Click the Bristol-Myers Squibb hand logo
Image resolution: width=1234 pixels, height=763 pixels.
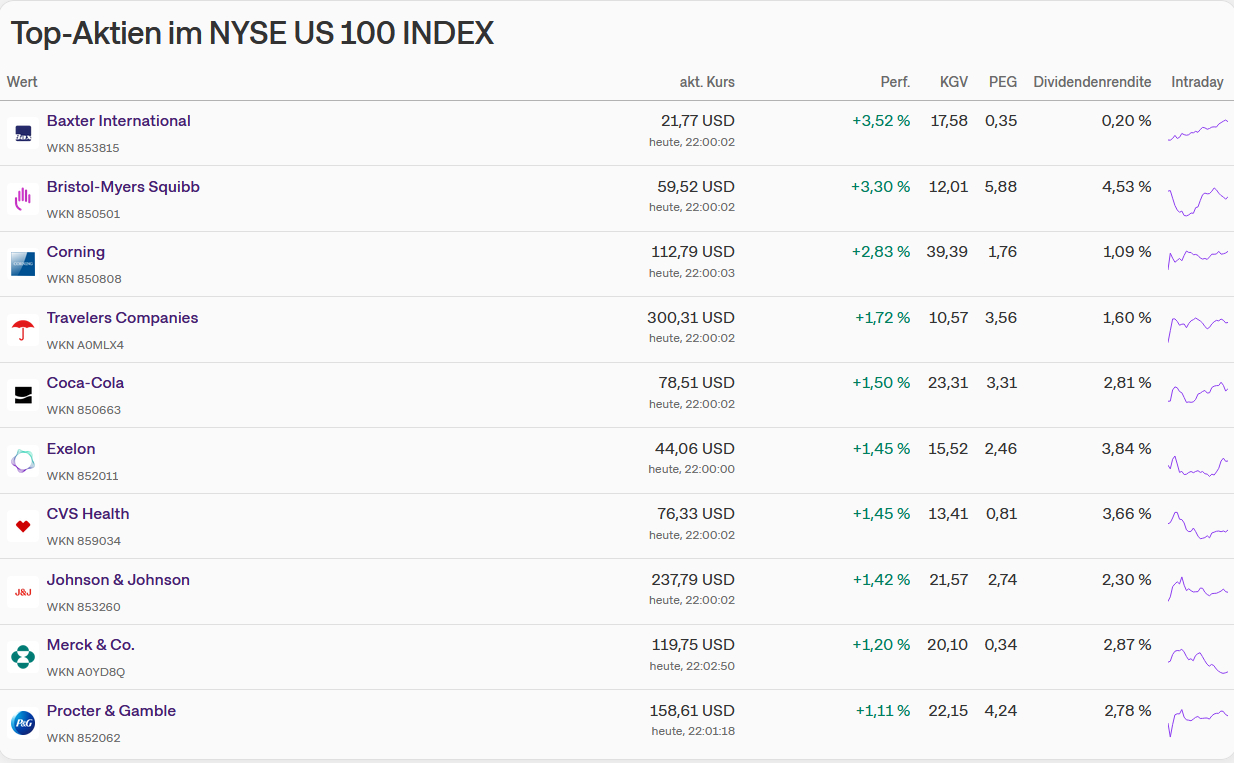click(x=23, y=199)
